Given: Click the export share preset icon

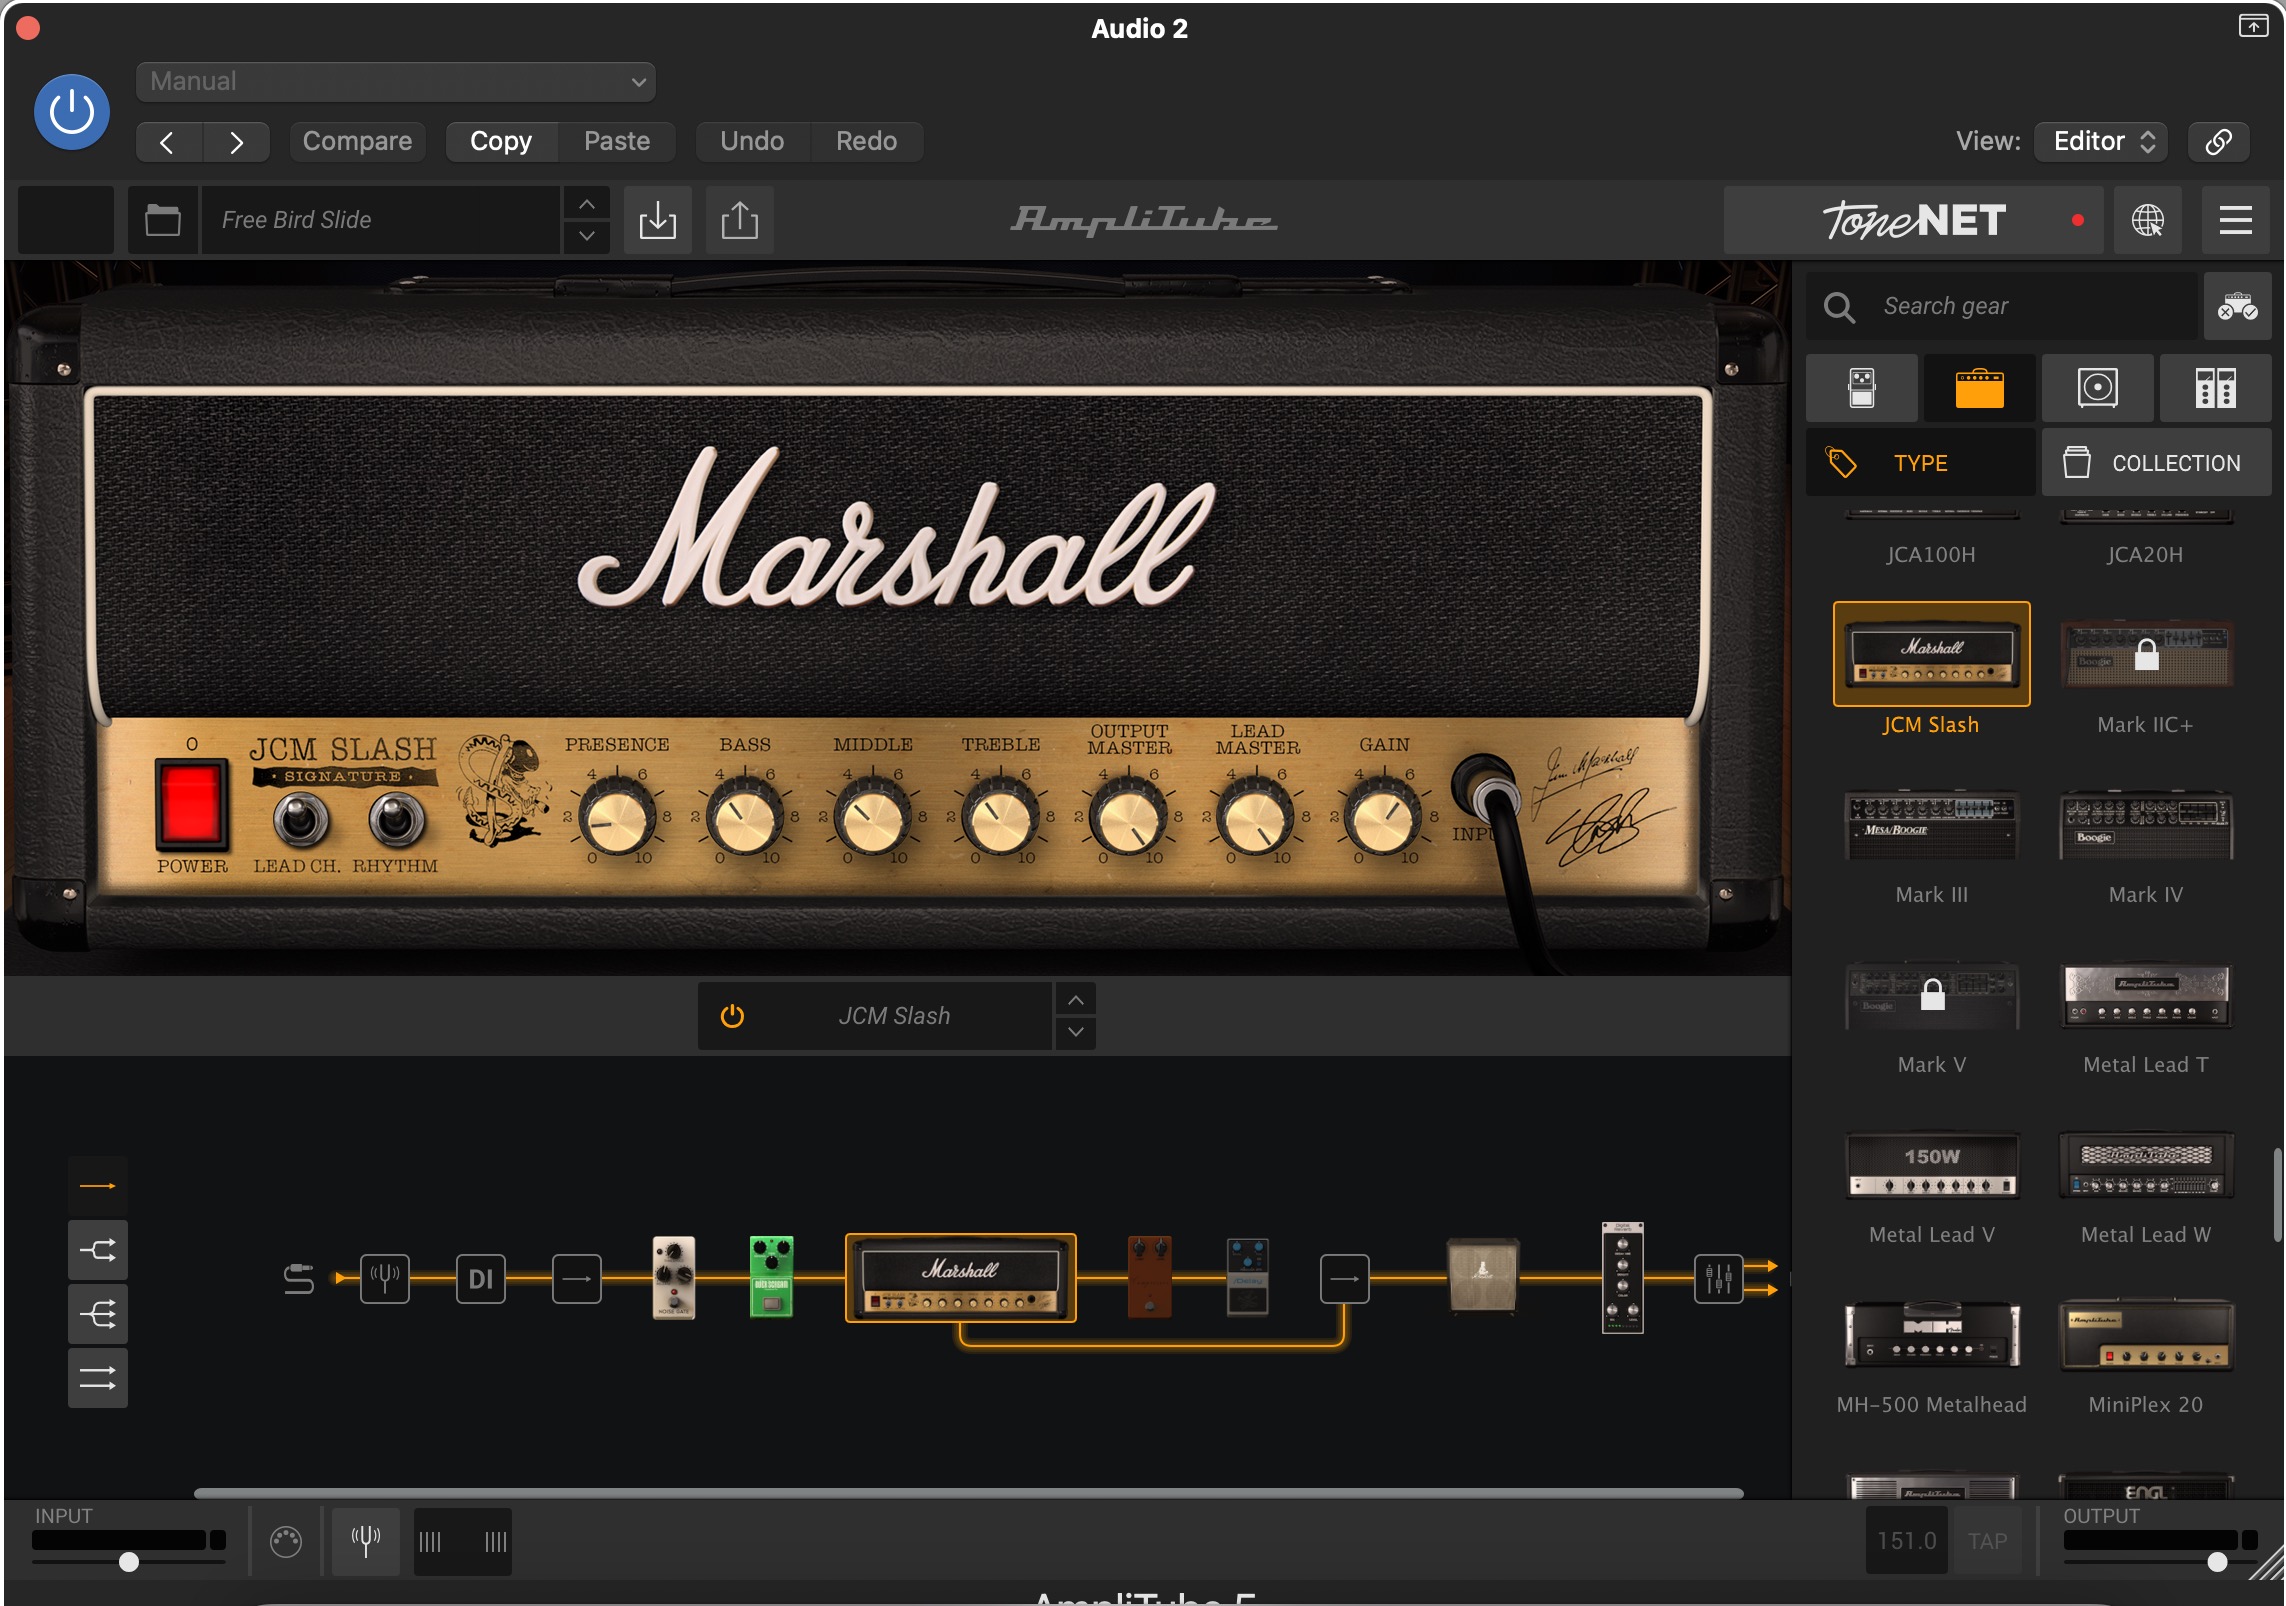Looking at the screenshot, I should 740,220.
